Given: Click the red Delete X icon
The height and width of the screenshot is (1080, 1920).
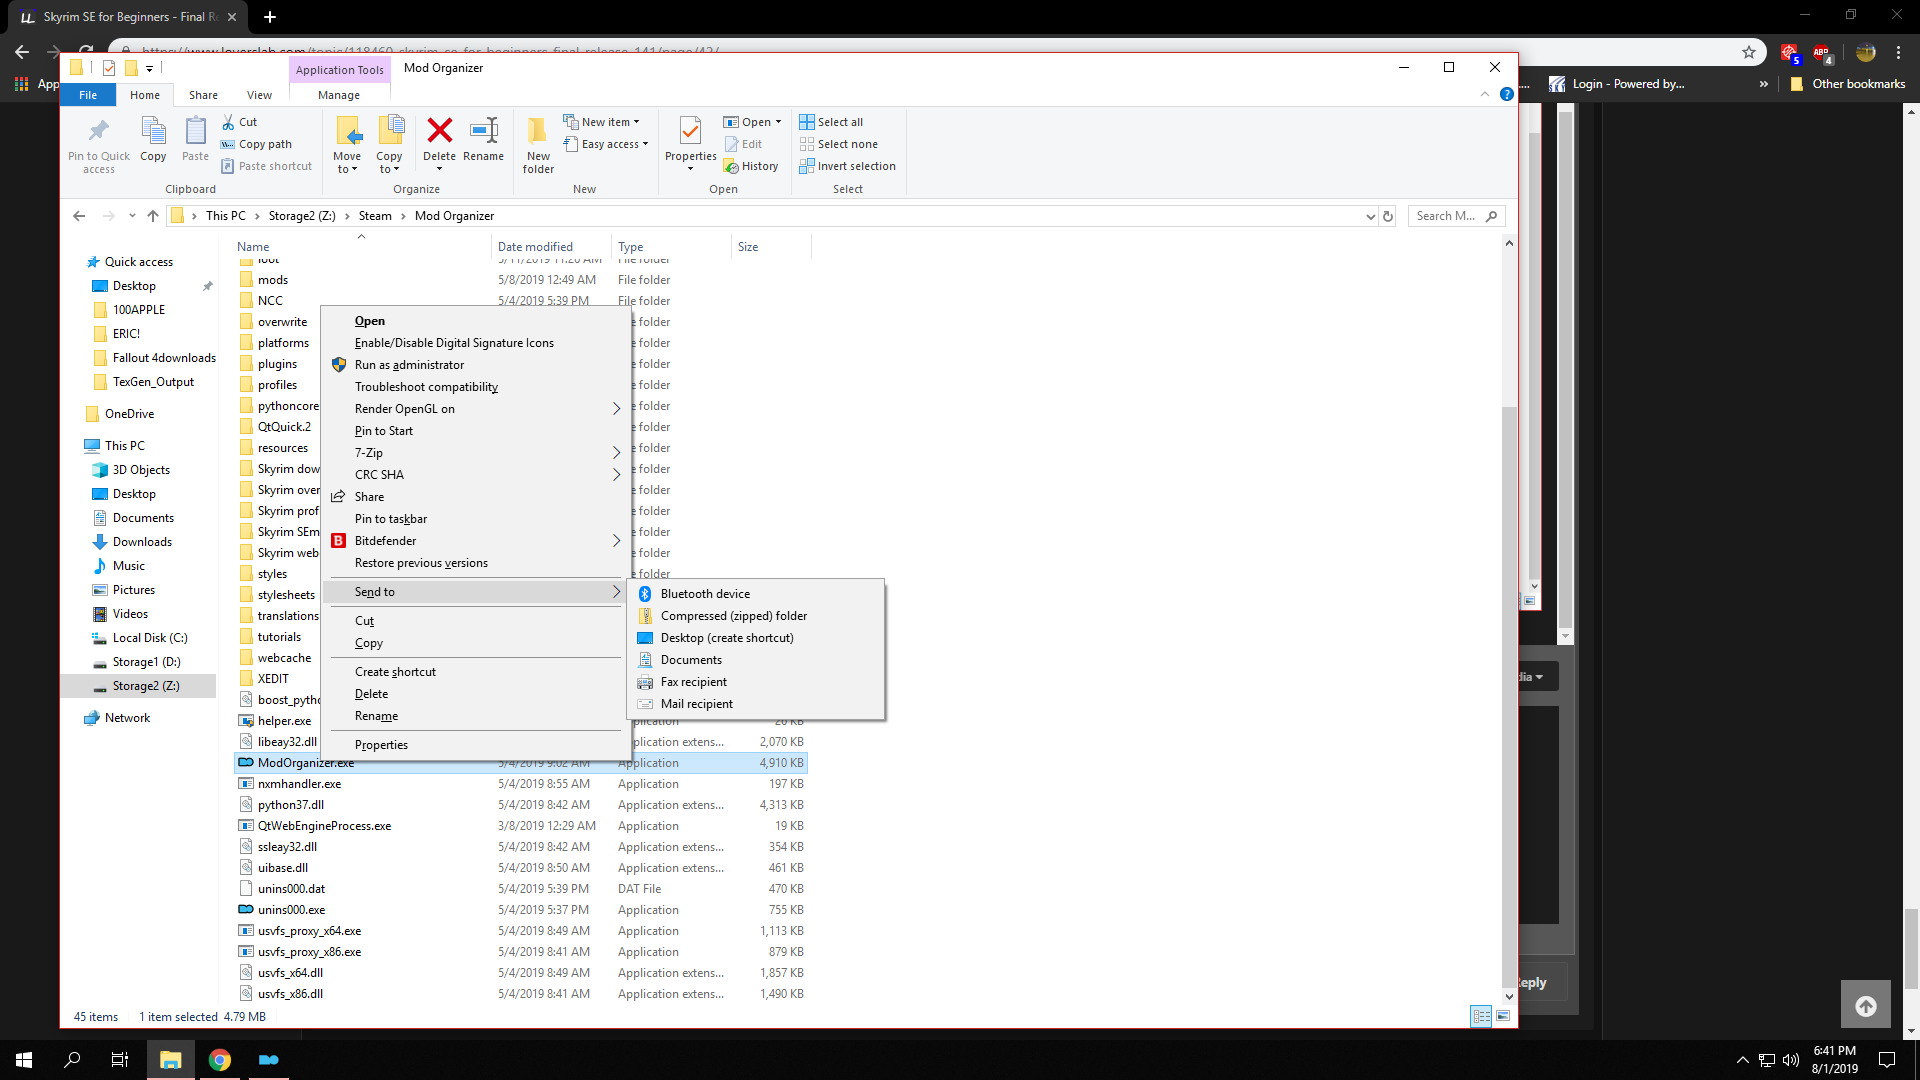Looking at the screenshot, I should coord(439,130).
